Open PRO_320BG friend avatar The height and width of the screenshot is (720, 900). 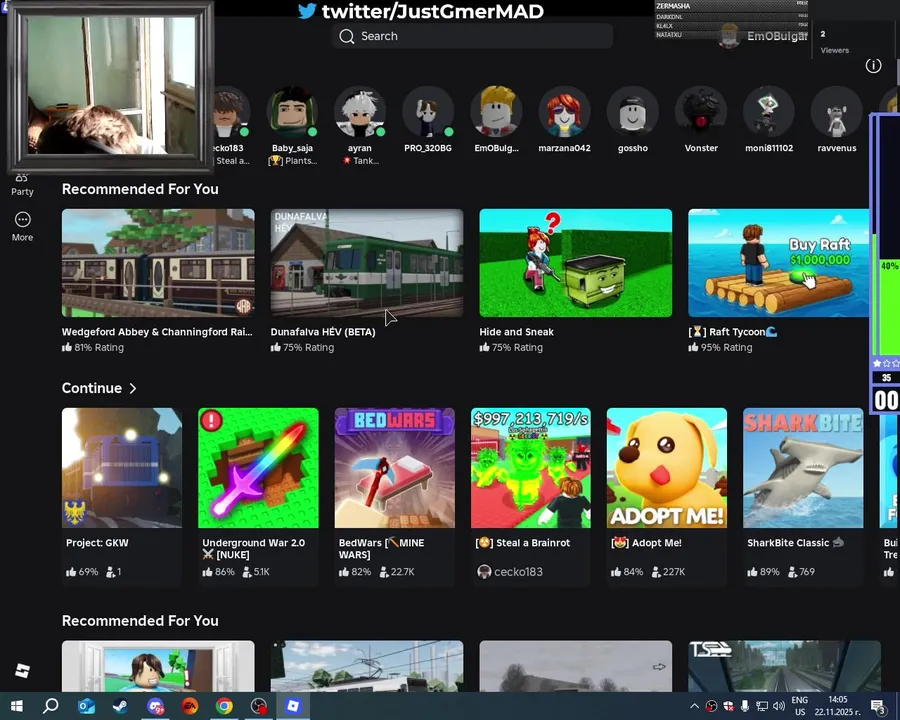(428, 112)
